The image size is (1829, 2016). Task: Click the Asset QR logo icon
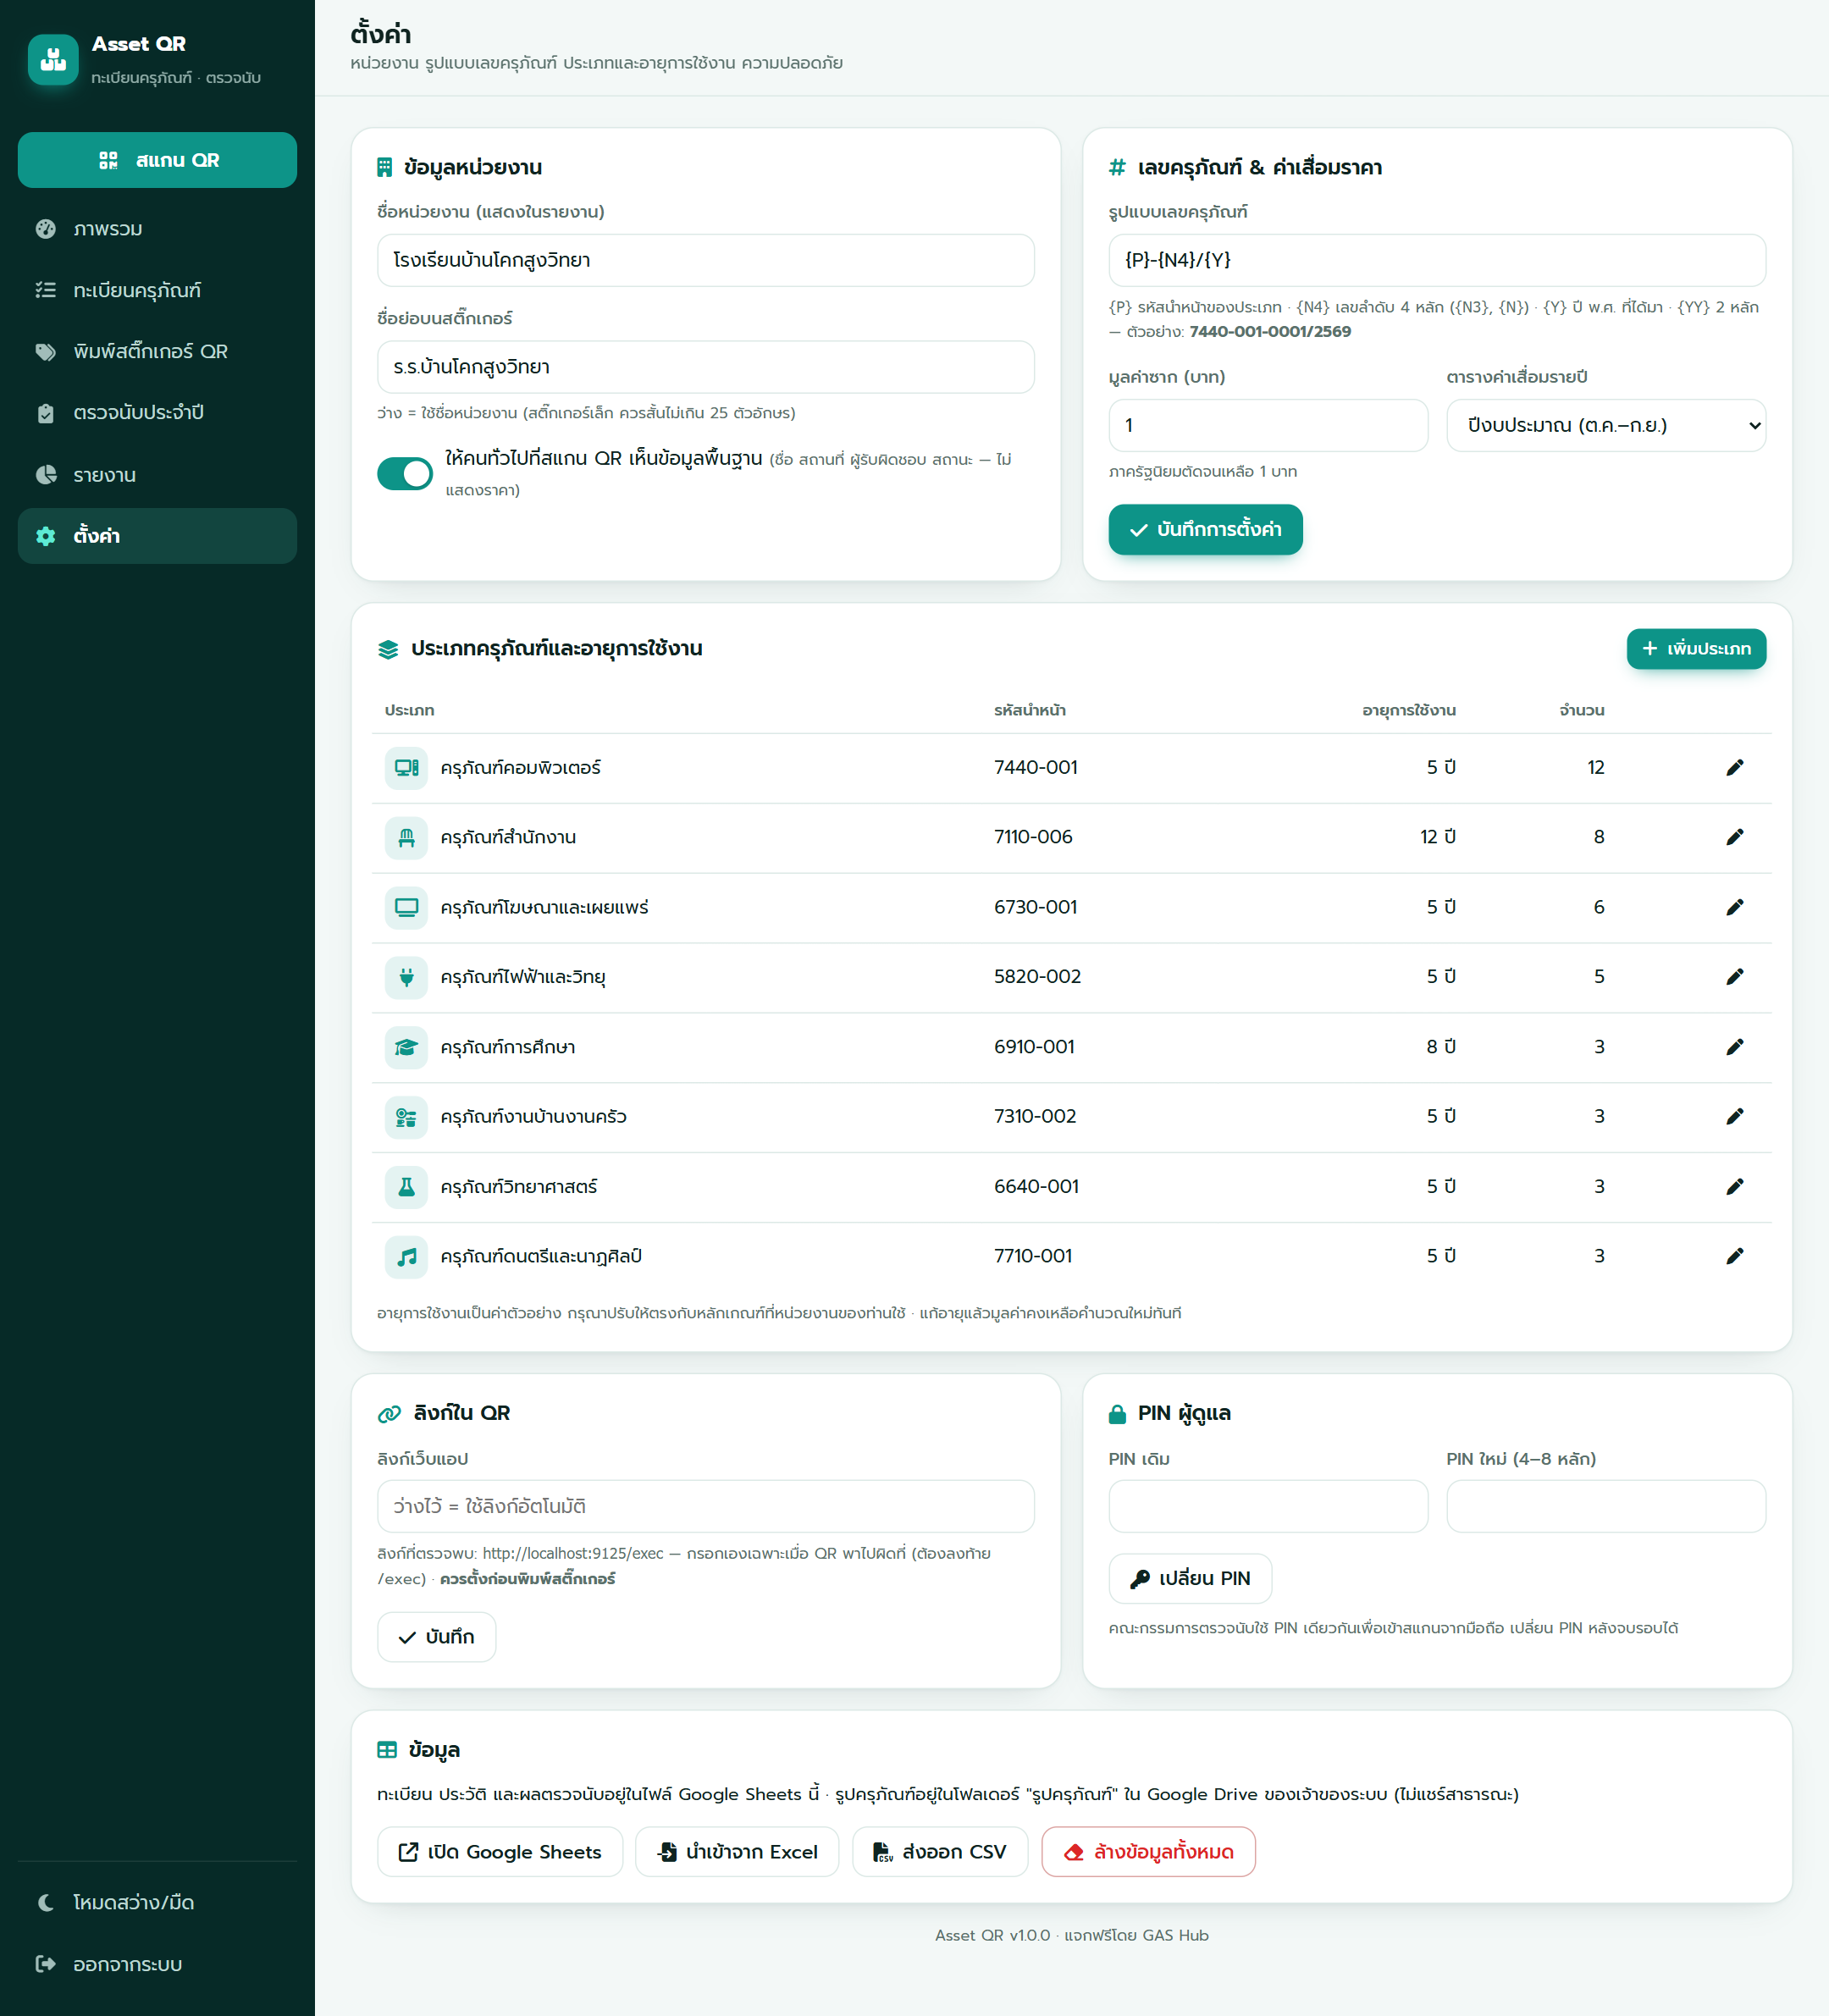[x=53, y=60]
